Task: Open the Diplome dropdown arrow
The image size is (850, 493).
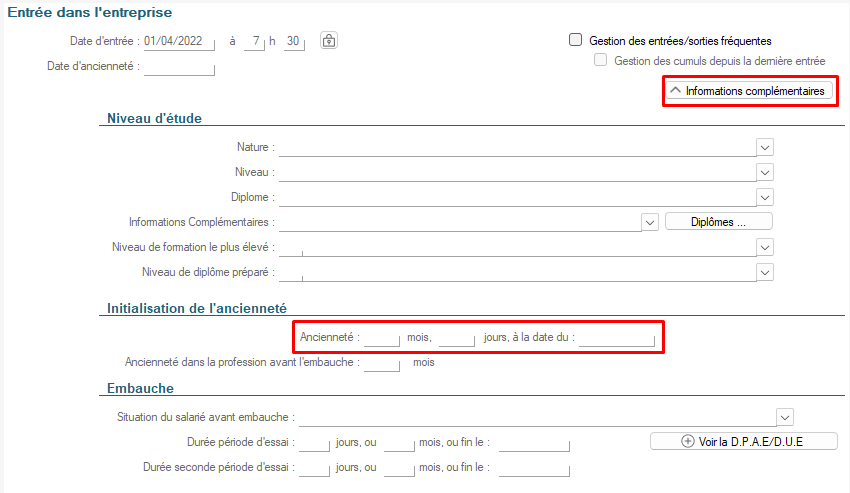Action: click(765, 197)
